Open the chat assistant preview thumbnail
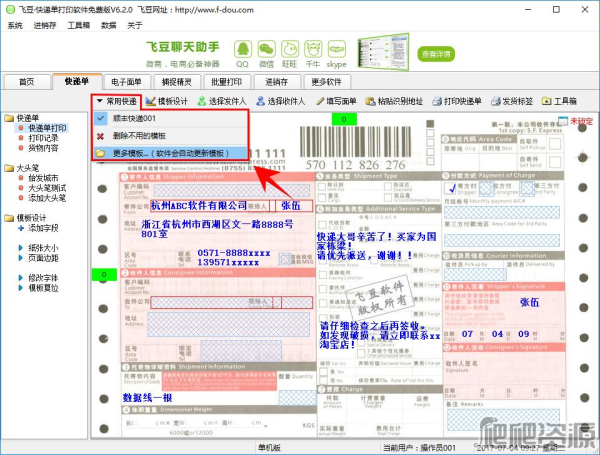Screen dimensions: 600x455 point(383,52)
